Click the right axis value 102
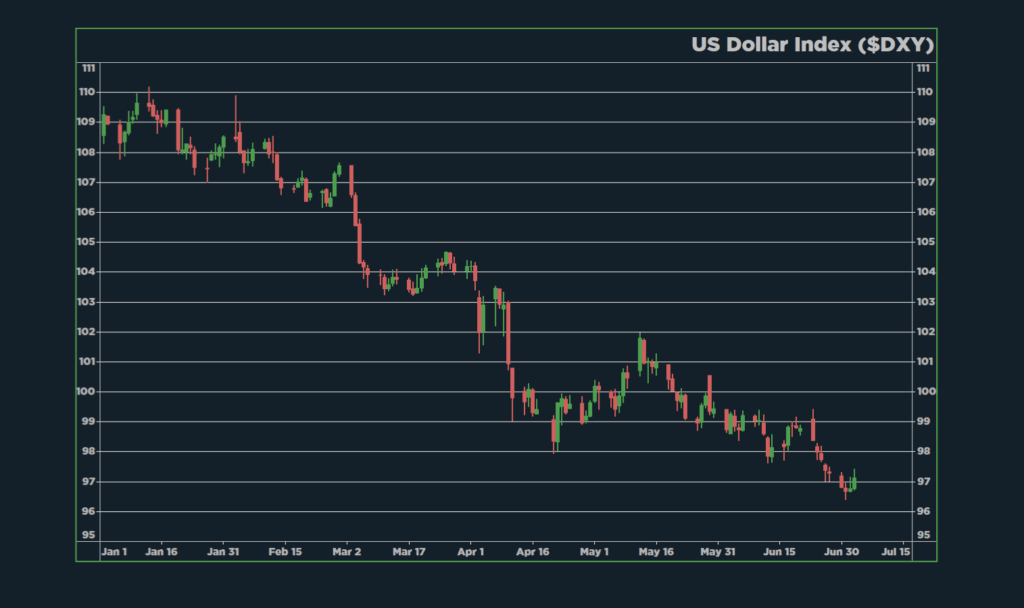 point(926,332)
